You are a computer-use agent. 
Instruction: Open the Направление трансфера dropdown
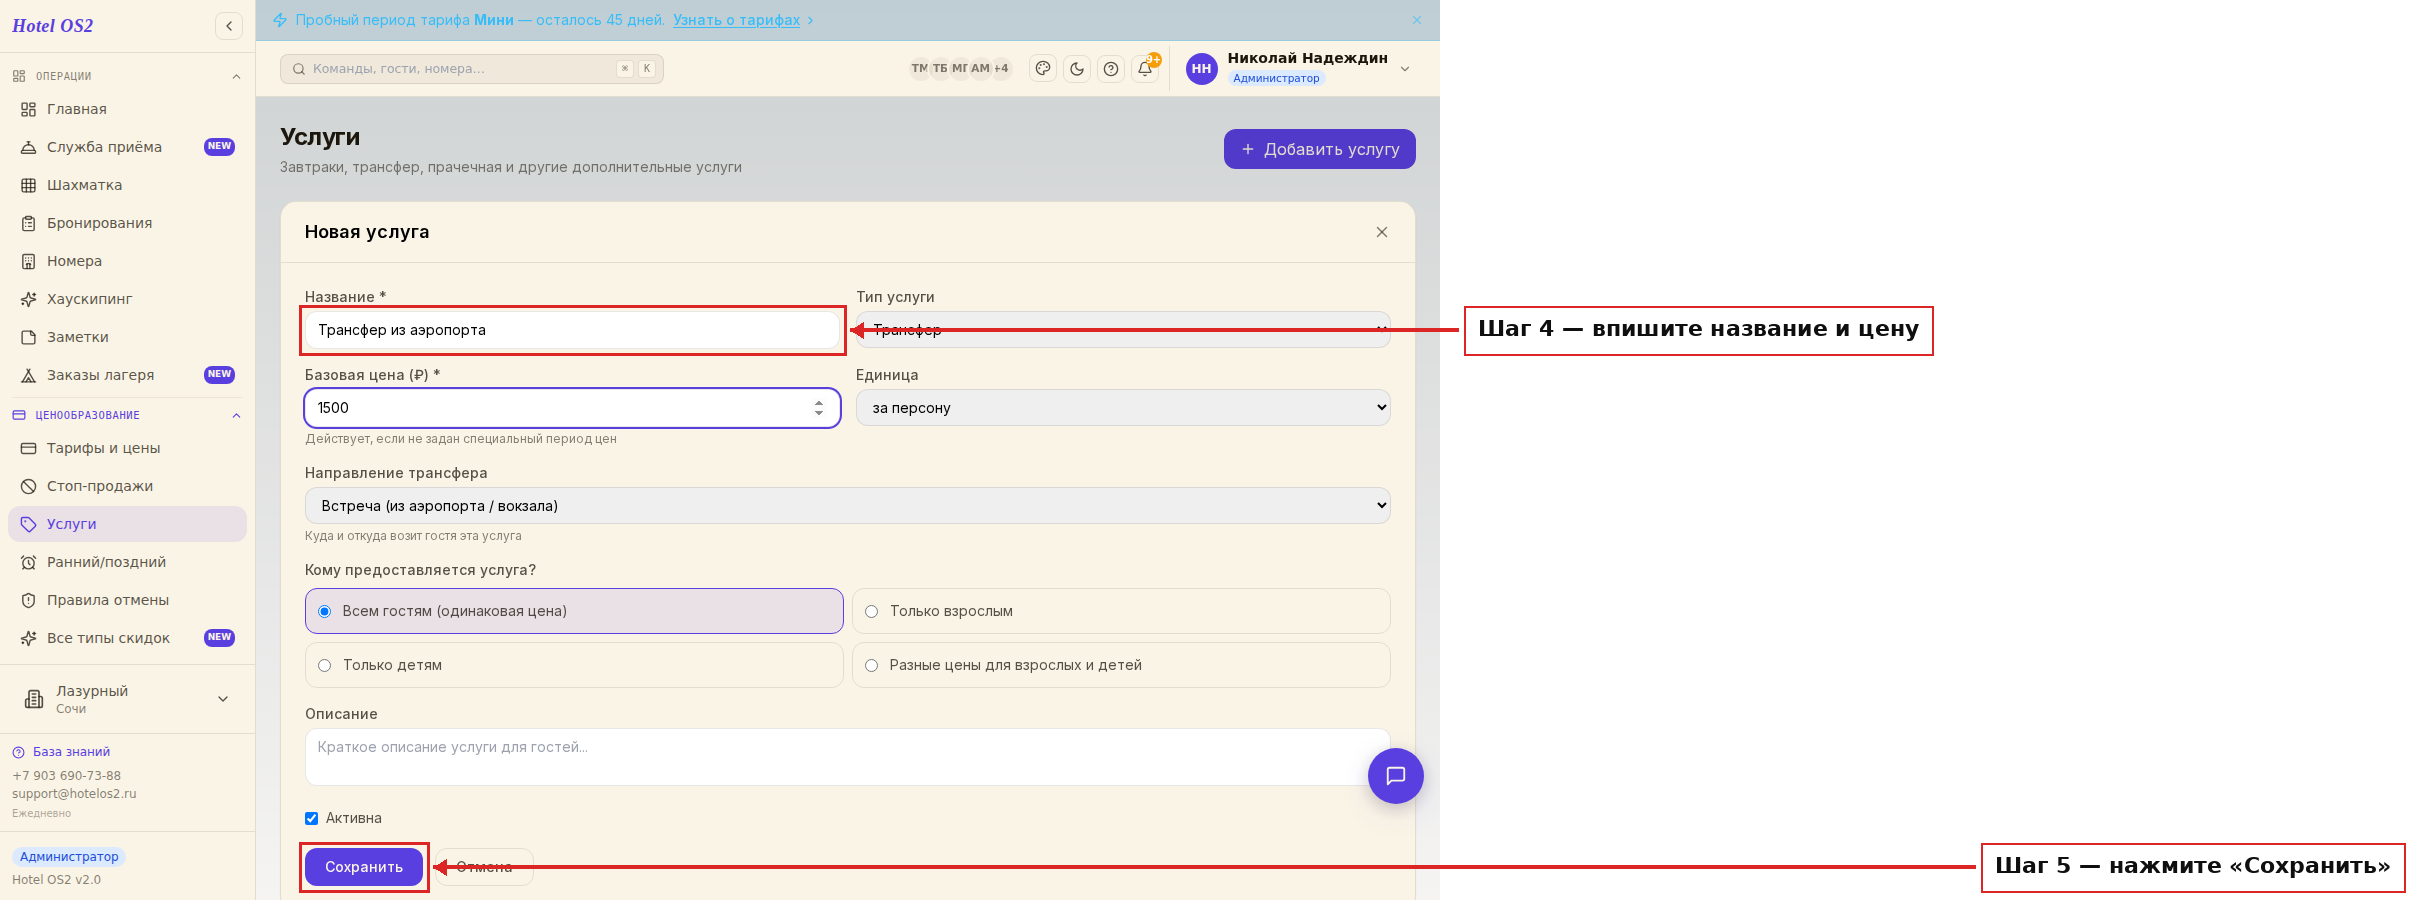point(847,506)
